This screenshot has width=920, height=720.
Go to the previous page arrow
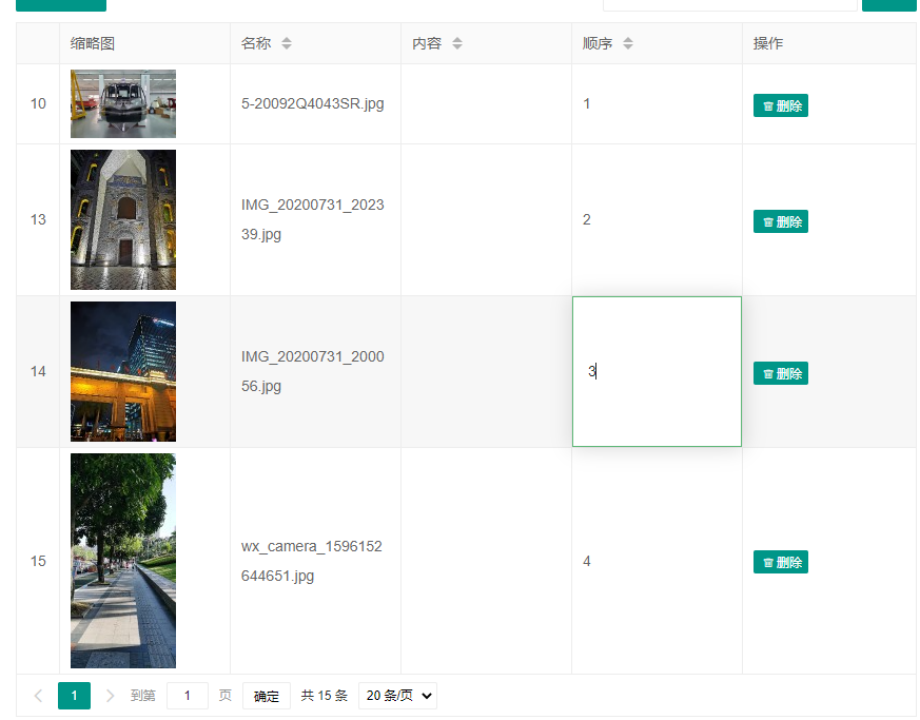[38, 696]
